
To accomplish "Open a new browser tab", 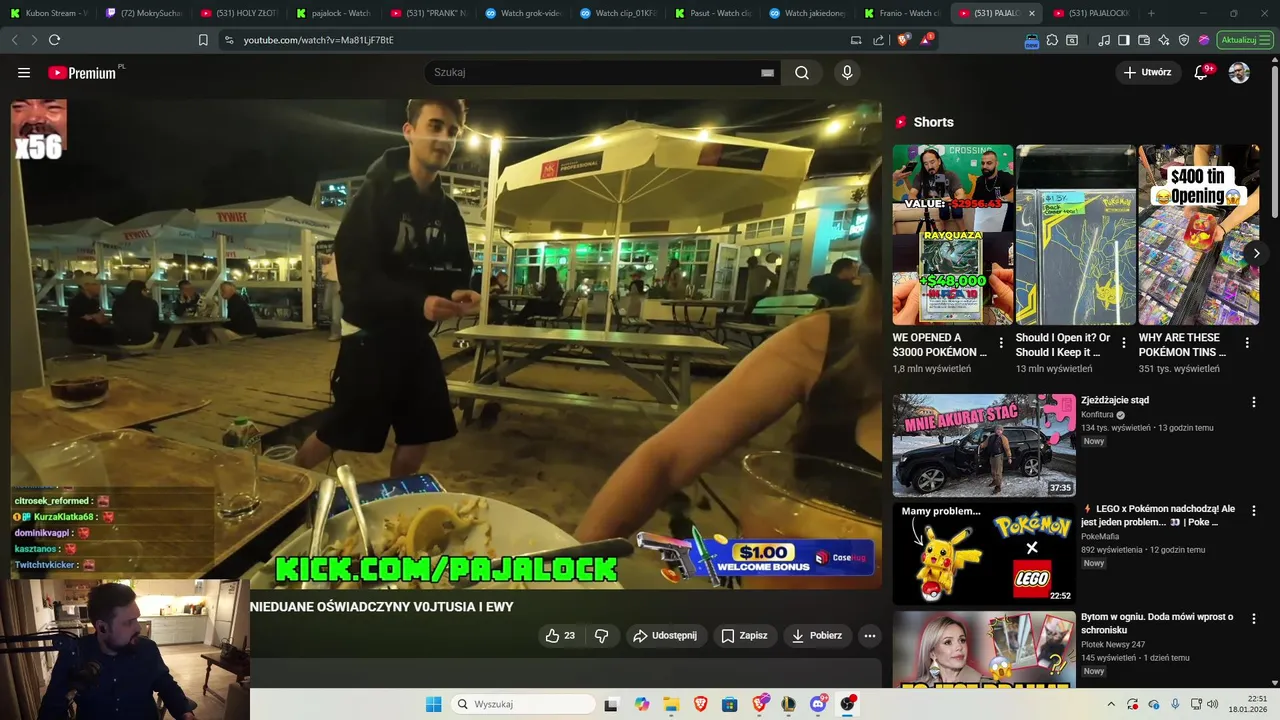I will coord(1151,13).
